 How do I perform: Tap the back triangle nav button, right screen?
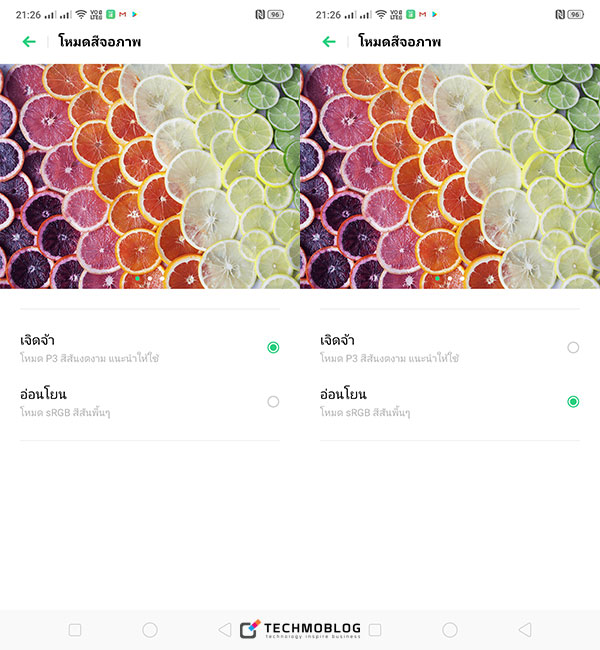pyautogui.click(x=525, y=630)
